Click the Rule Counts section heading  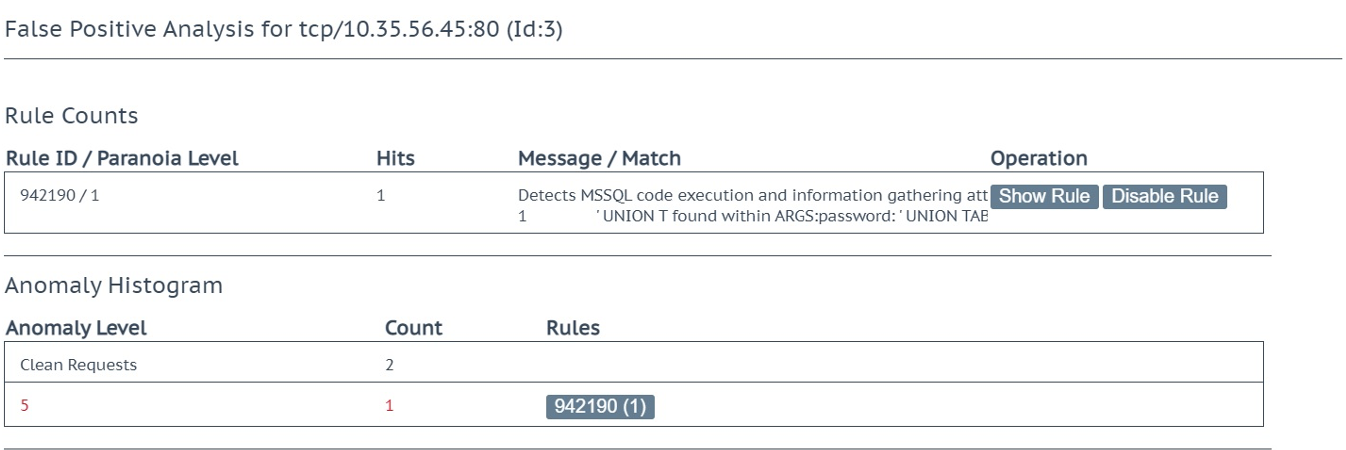pyautogui.click(x=72, y=116)
